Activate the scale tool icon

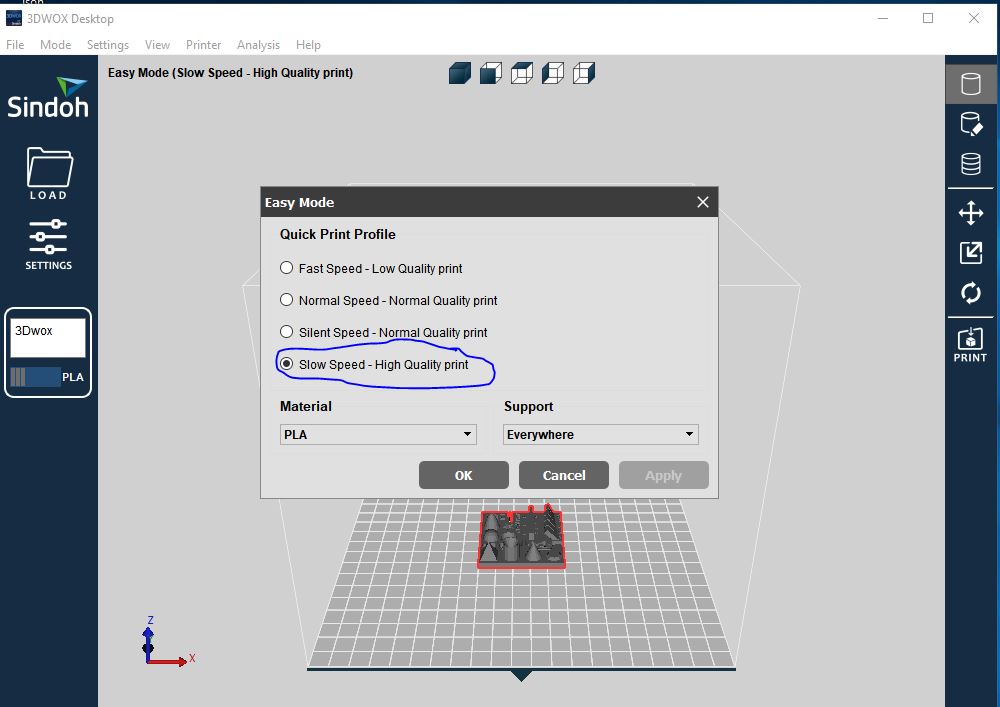click(x=971, y=253)
